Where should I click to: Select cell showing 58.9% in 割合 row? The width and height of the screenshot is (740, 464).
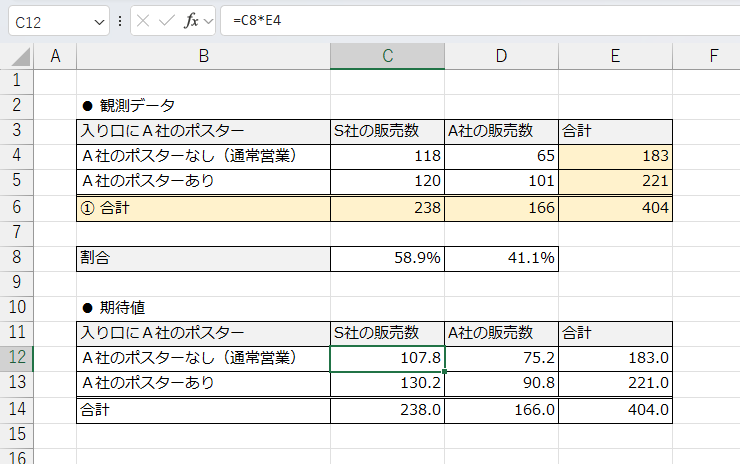[x=387, y=258]
